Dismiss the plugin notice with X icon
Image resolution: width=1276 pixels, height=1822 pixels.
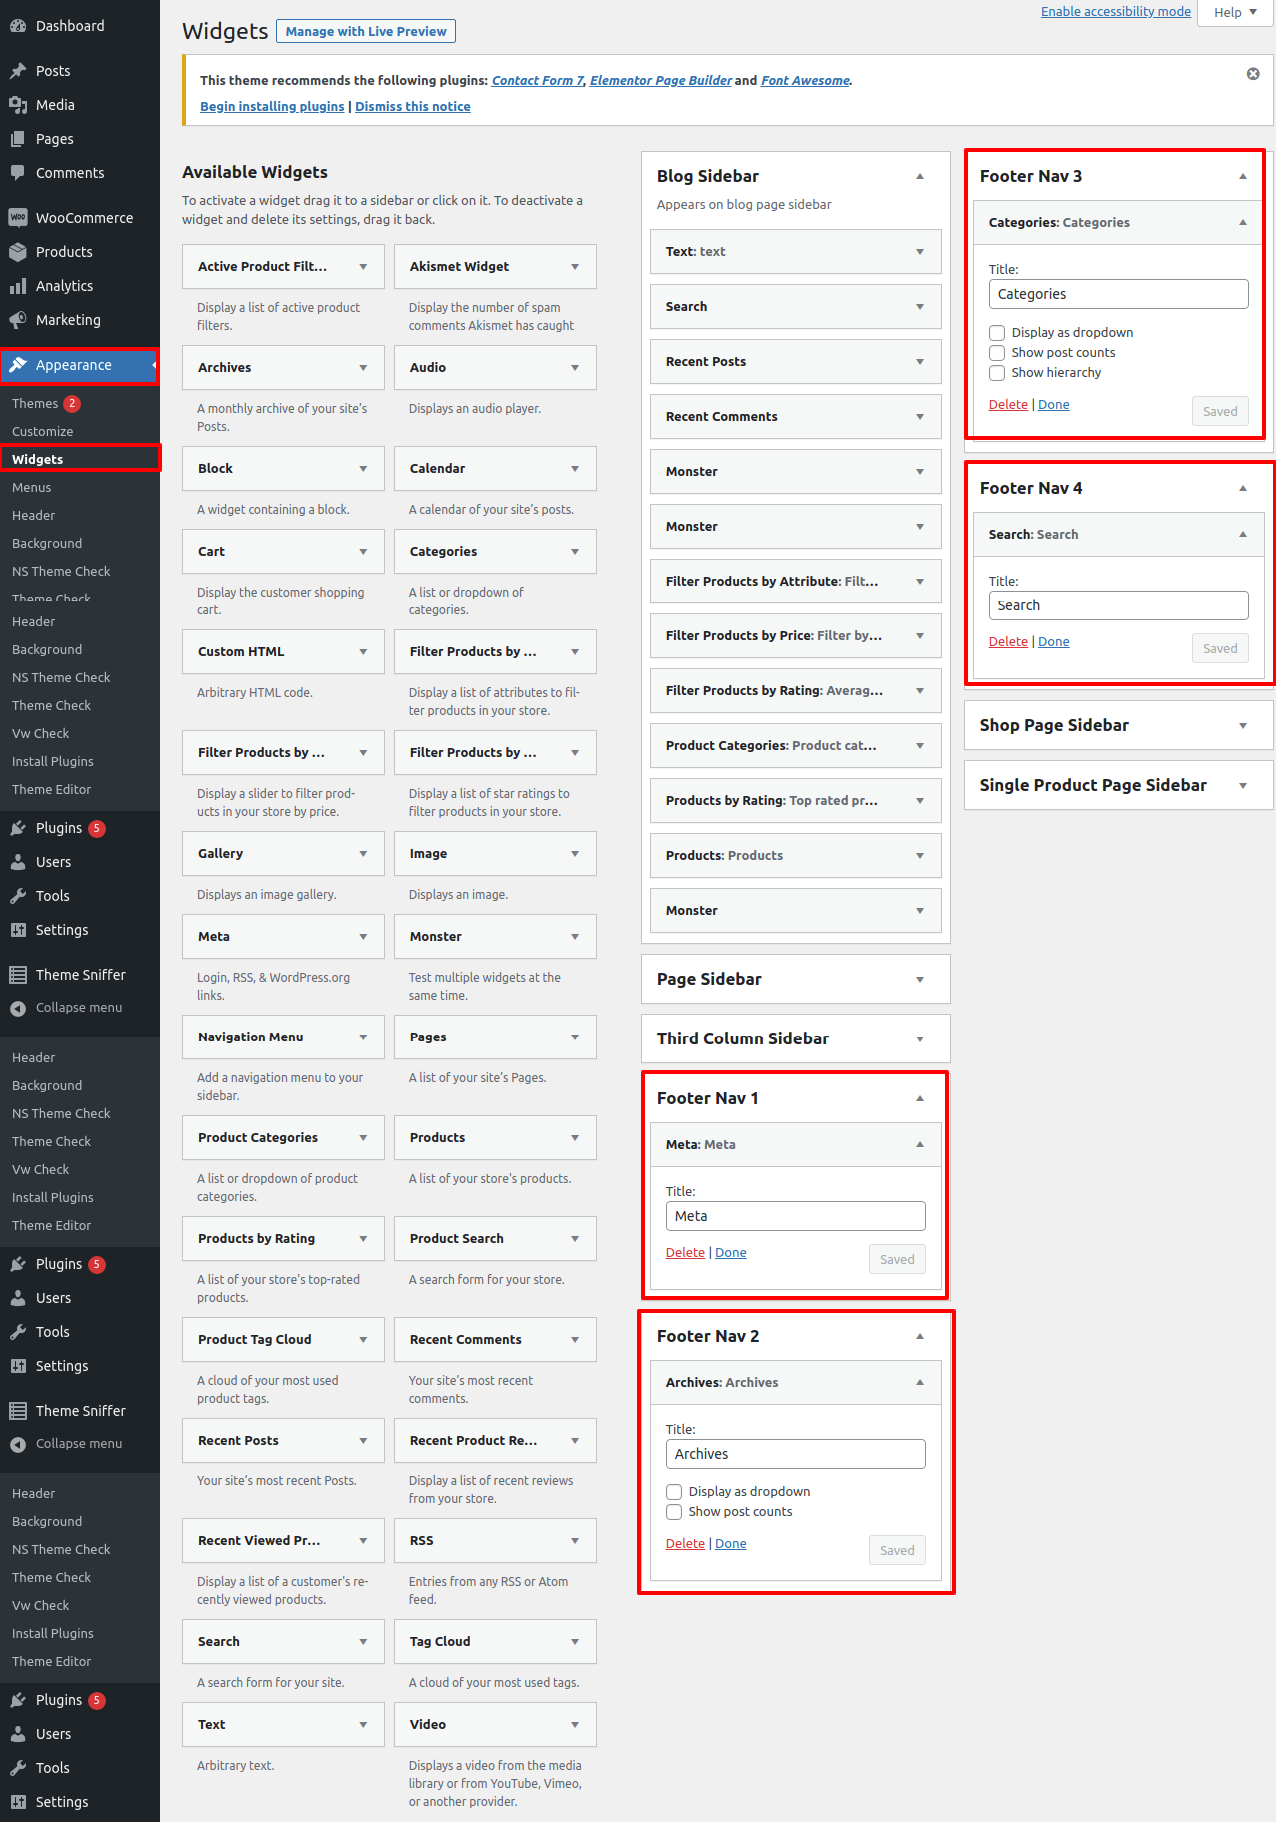click(x=1253, y=74)
